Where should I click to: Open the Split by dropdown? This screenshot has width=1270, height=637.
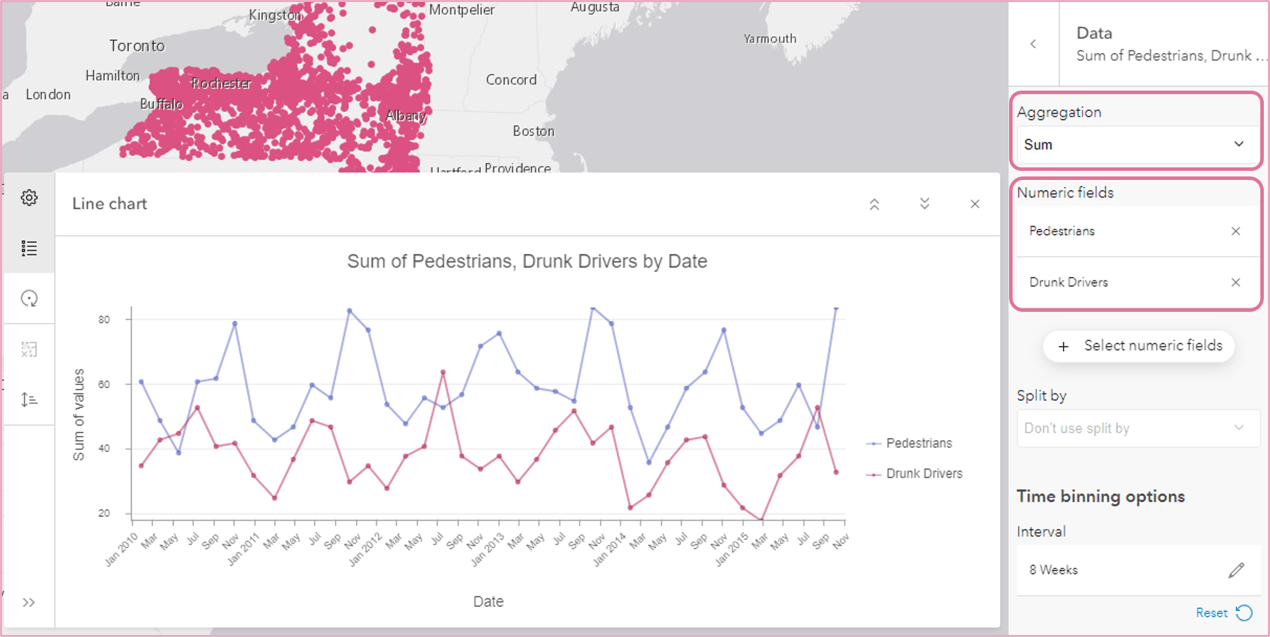pos(1138,428)
